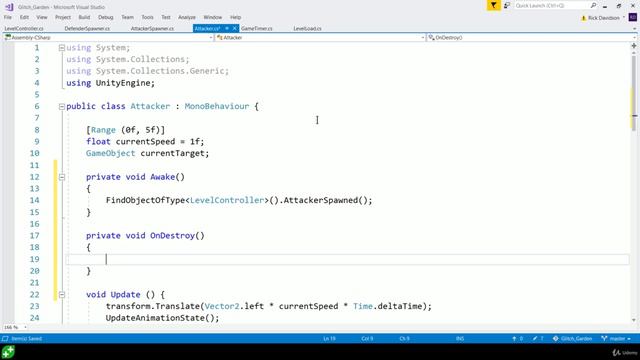Open the Team menu

coord(127,17)
